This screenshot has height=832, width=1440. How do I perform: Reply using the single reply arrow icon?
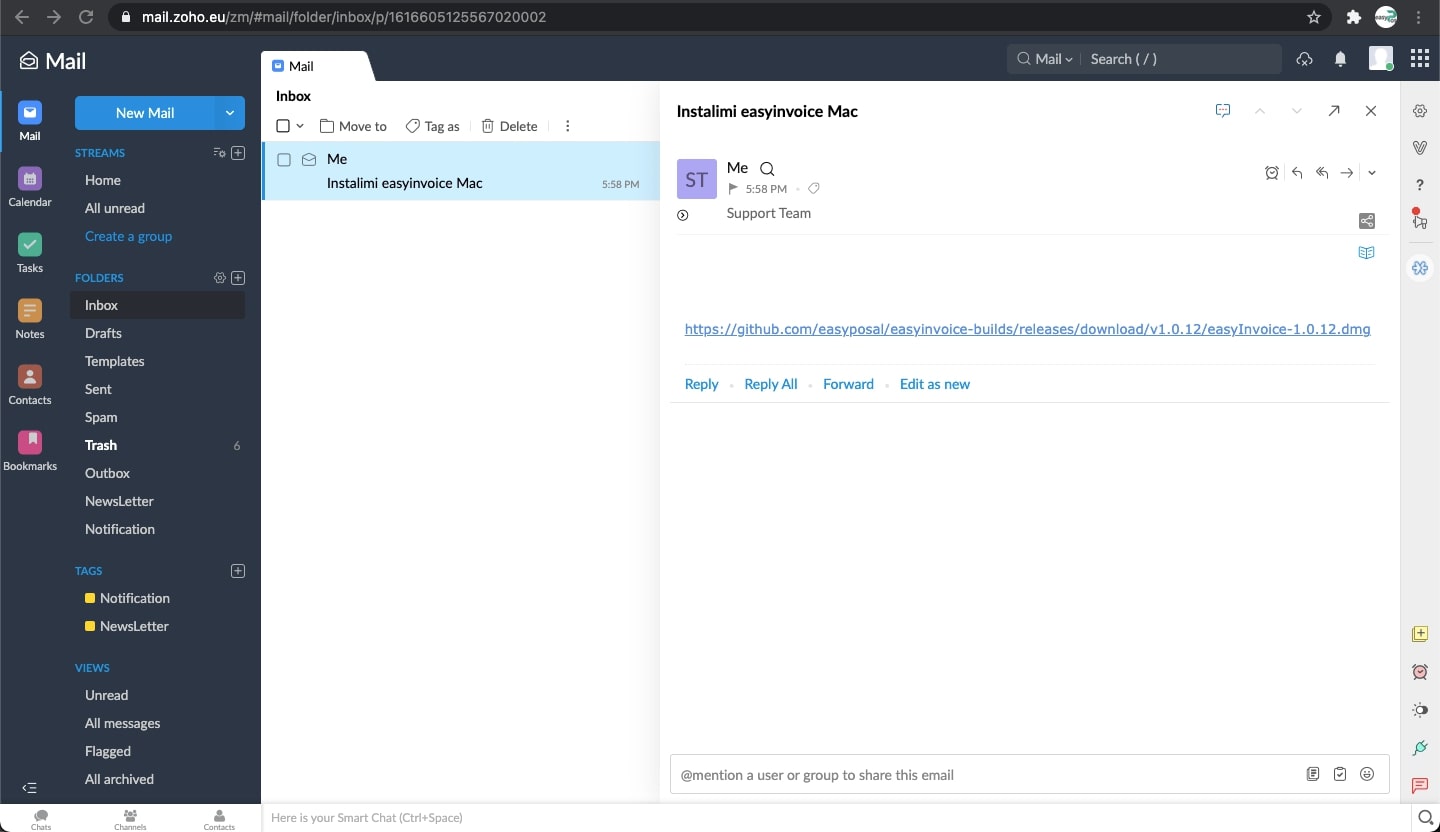click(1296, 172)
